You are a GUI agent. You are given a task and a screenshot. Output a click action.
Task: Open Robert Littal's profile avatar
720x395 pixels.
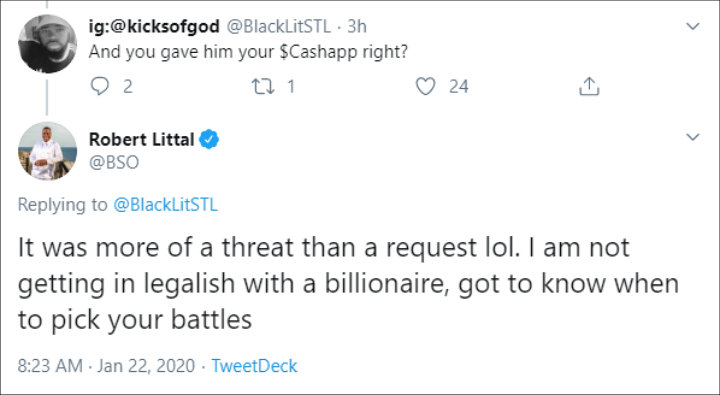(47, 151)
